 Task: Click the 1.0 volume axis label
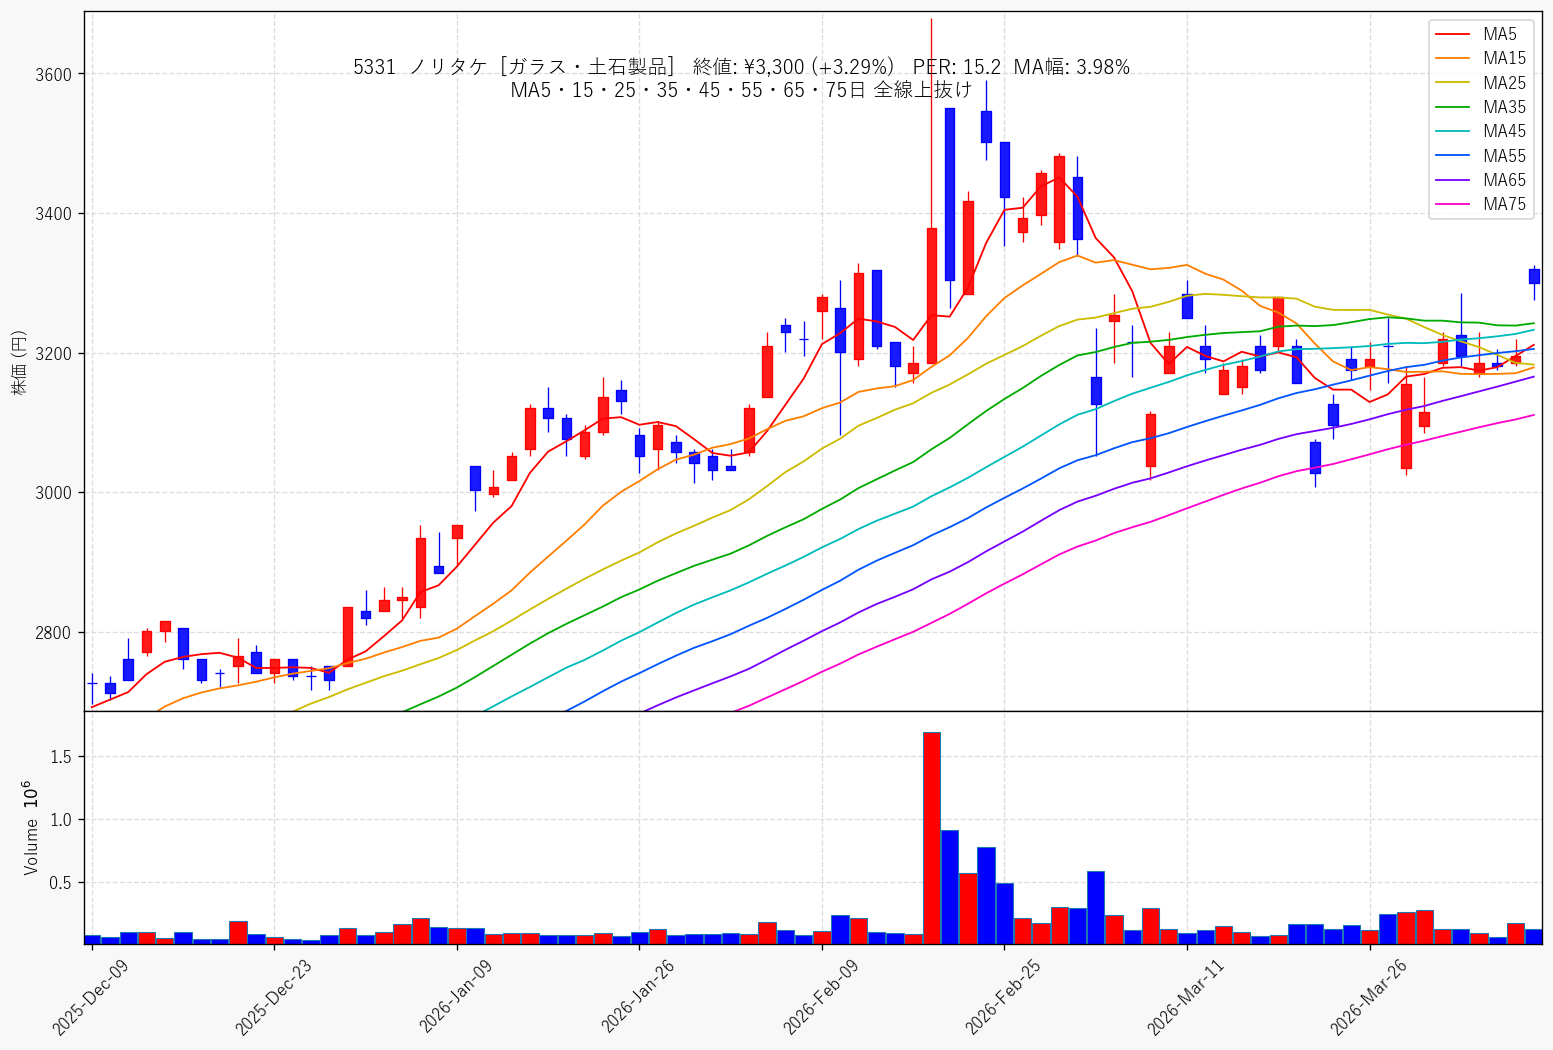61,820
